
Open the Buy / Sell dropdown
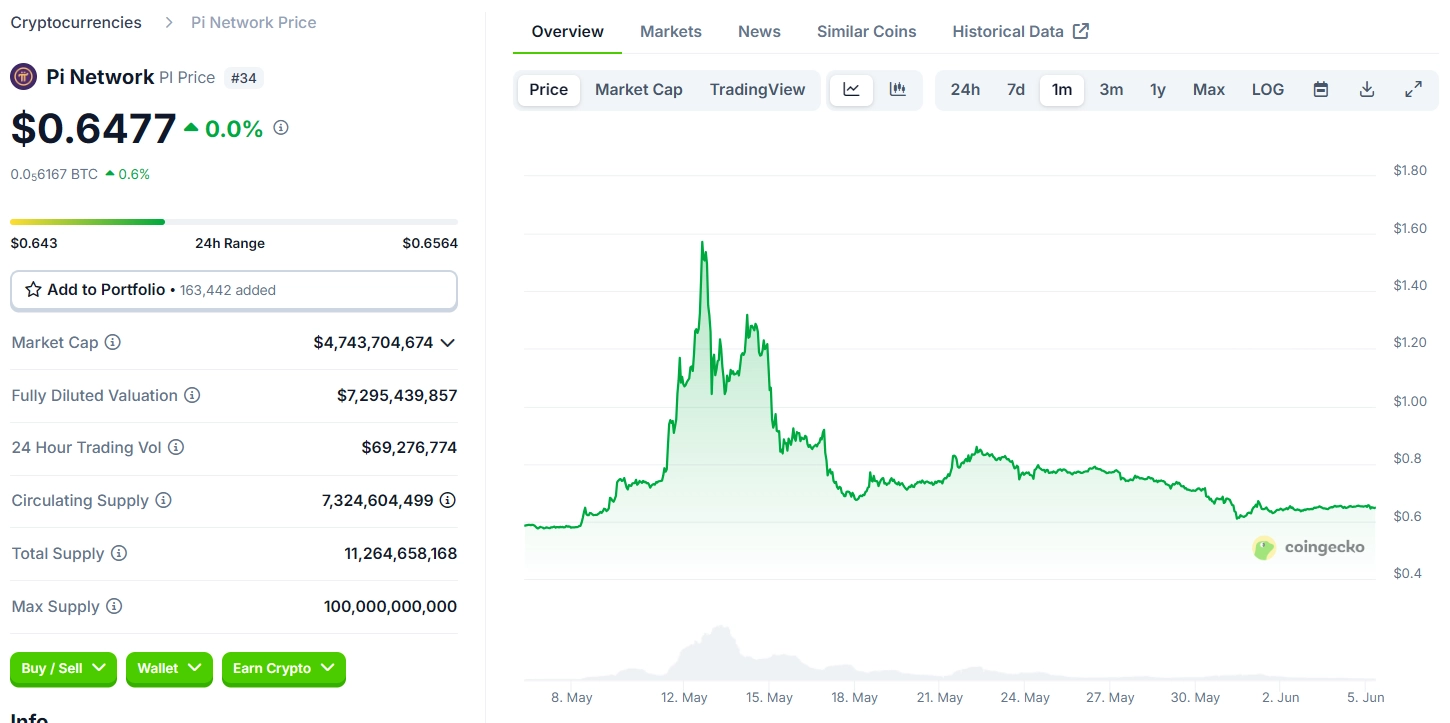(63, 668)
